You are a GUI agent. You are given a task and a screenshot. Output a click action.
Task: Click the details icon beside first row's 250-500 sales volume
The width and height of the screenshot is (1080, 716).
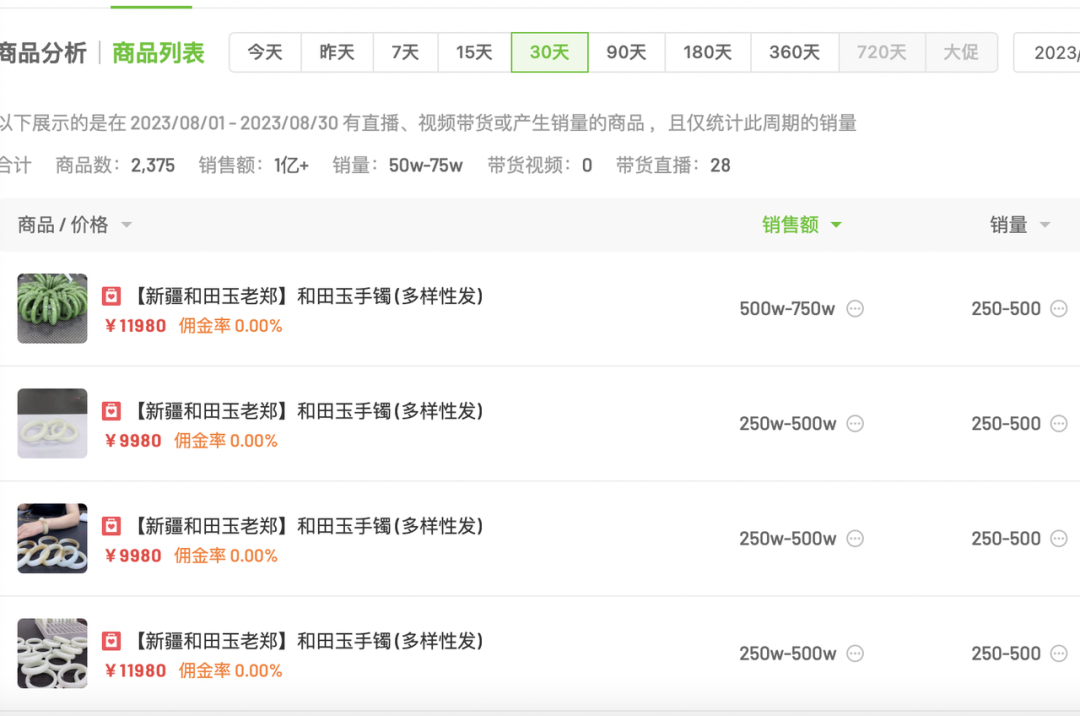point(1059,309)
